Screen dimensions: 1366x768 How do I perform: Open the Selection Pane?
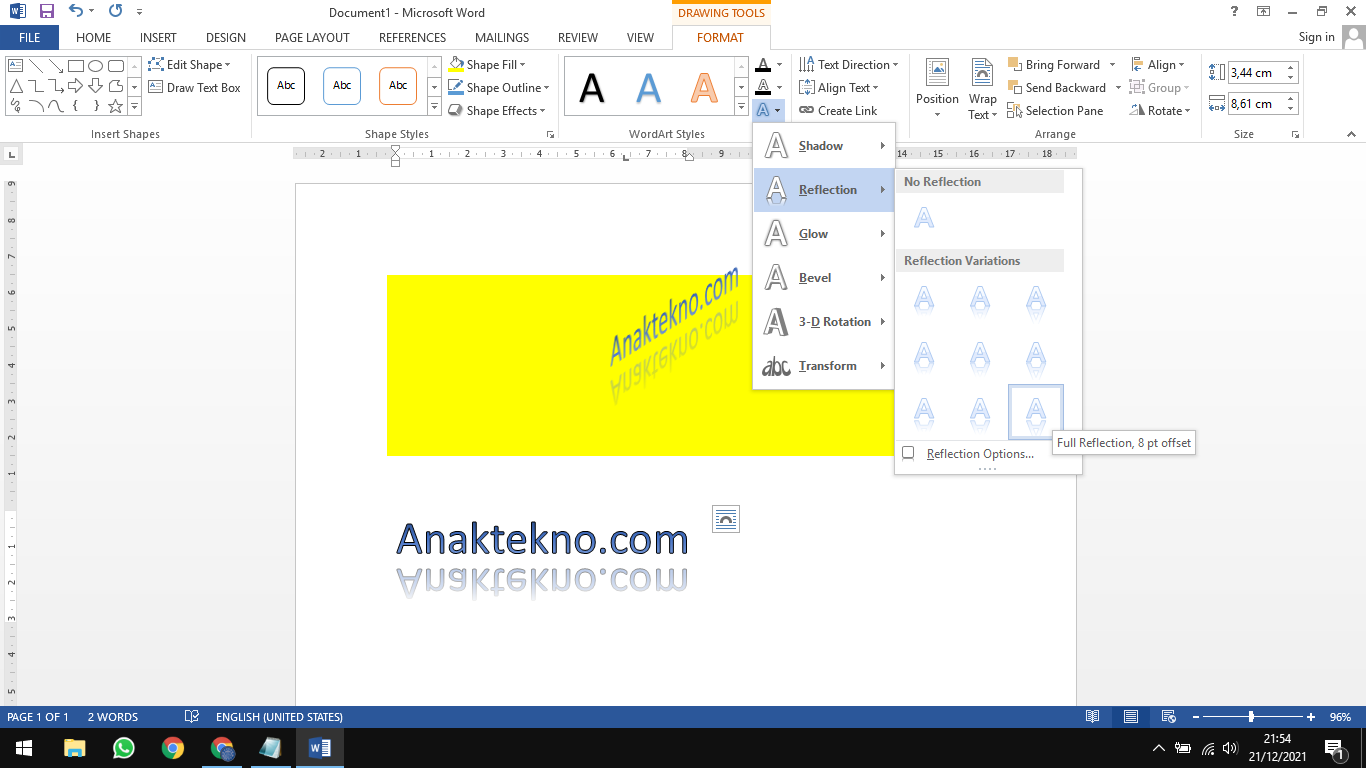pos(1057,111)
